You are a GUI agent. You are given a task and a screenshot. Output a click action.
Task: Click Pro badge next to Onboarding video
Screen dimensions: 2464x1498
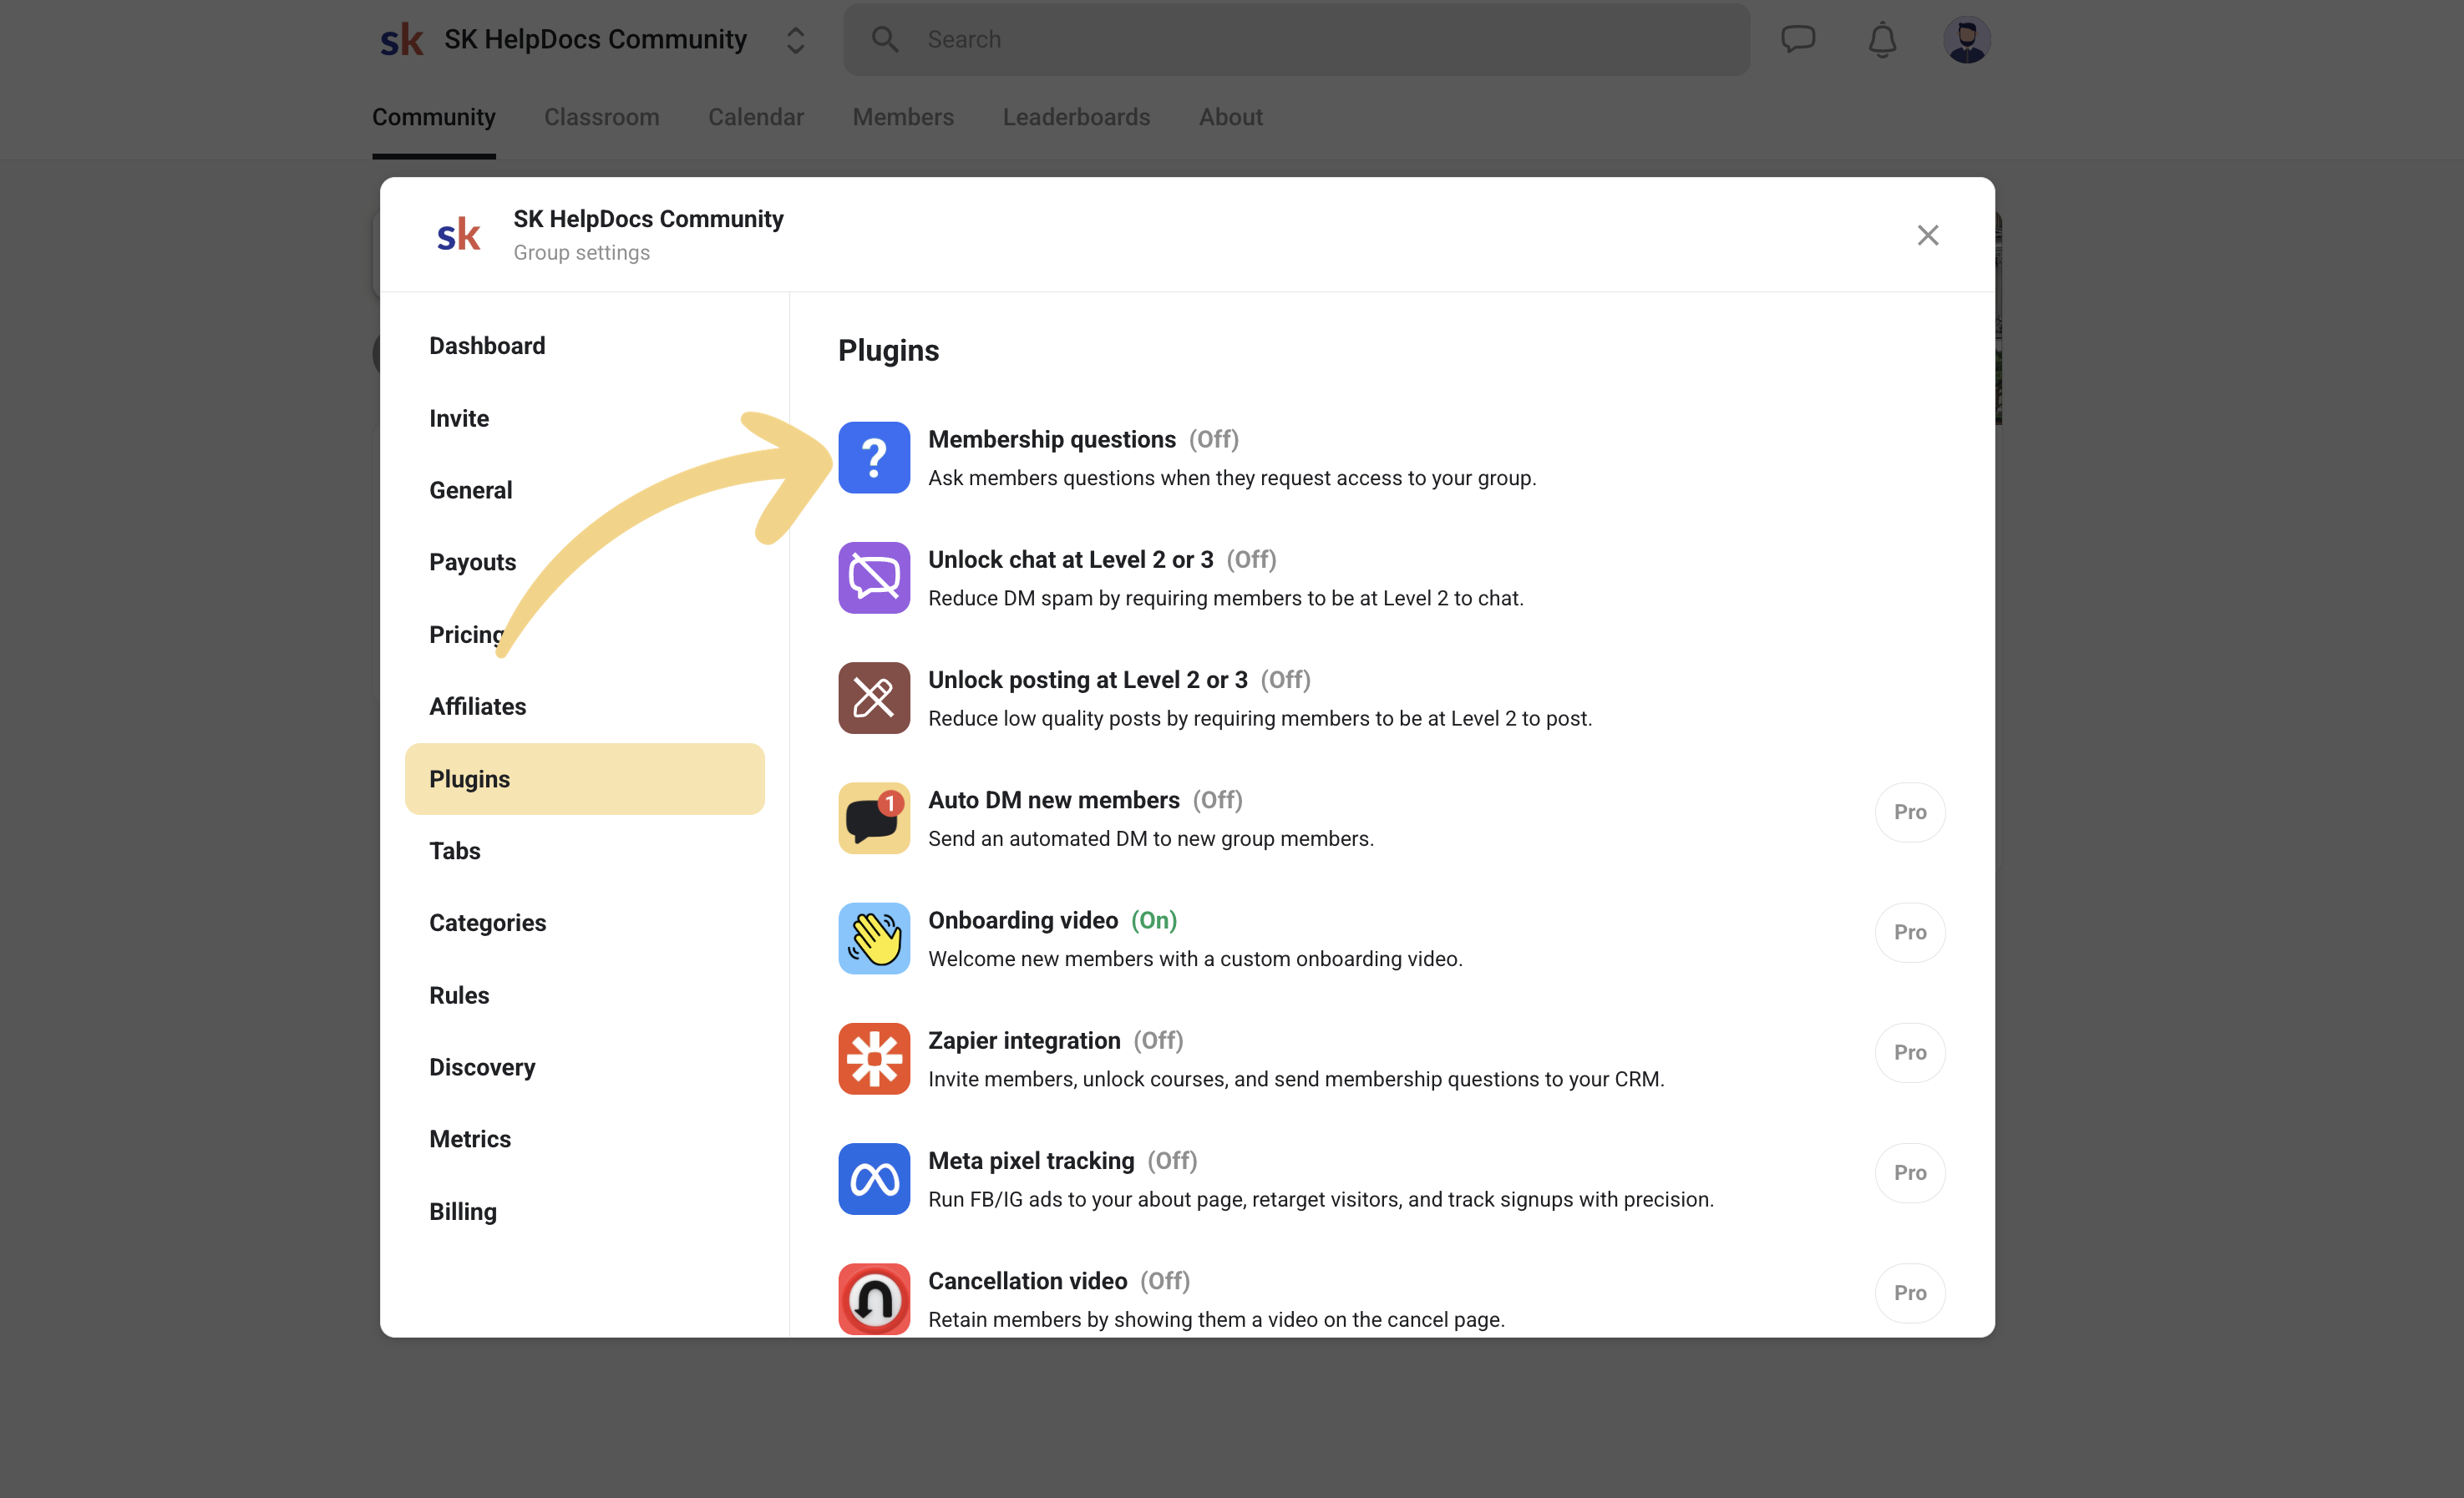(x=1910, y=932)
